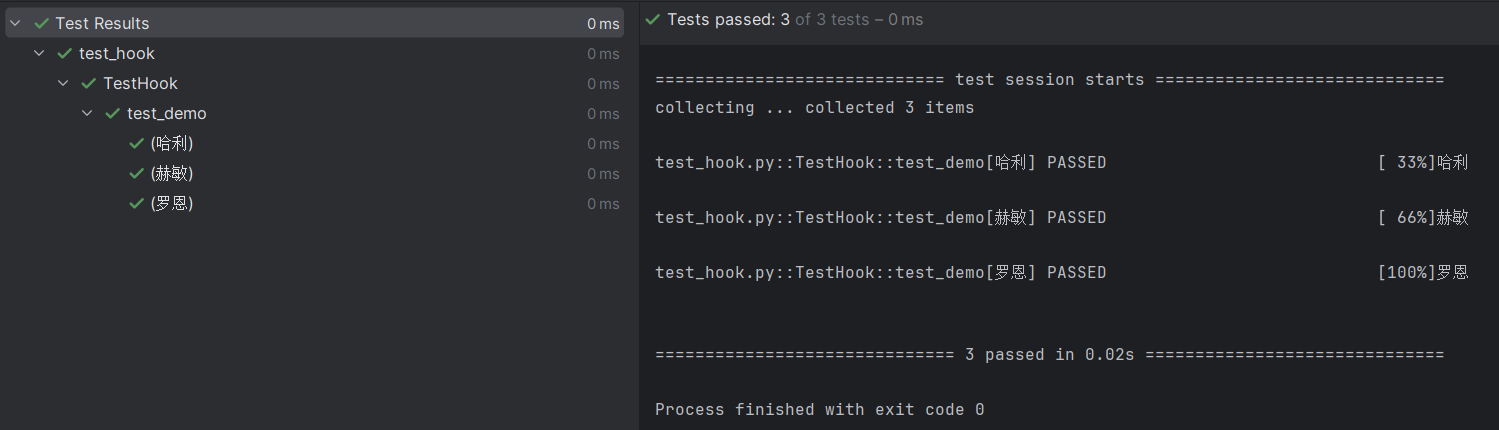Click the green checkmark next to (罗恩)
This screenshot has width=1499, height=430.
(x=137, y=203)
